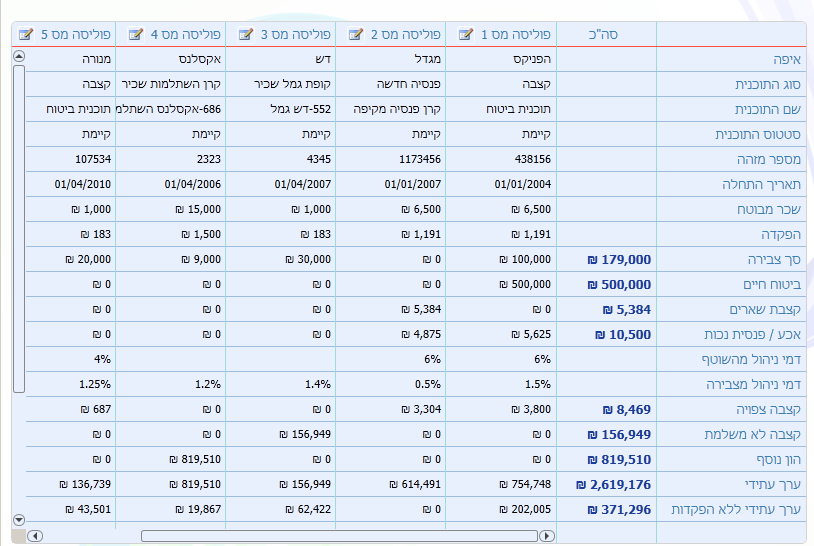Click the אקסלנס company cell
The width and height of the screenshot is (814, 546).
click(x=200, y=59)
